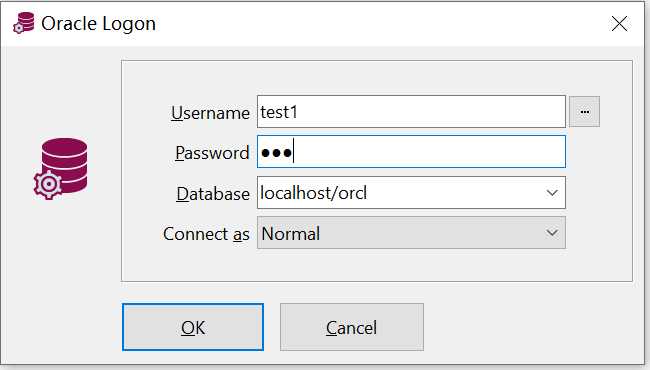Click the small database icon in title bar
650x370 pixels.
[24, 23]
